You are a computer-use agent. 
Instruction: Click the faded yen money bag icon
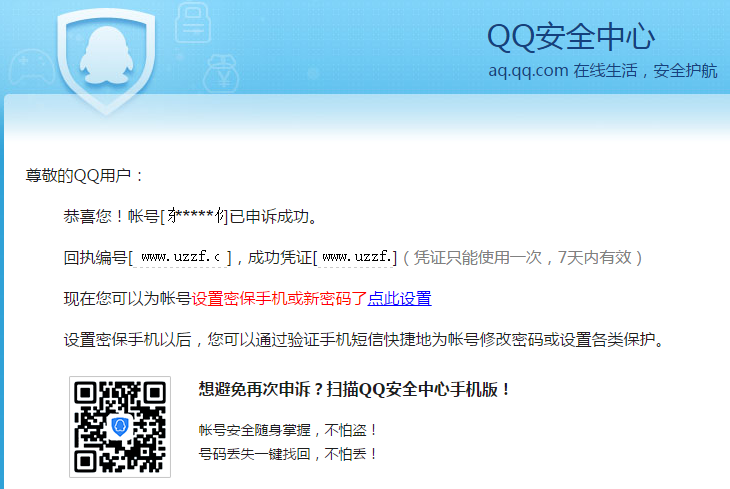[222, 74]
